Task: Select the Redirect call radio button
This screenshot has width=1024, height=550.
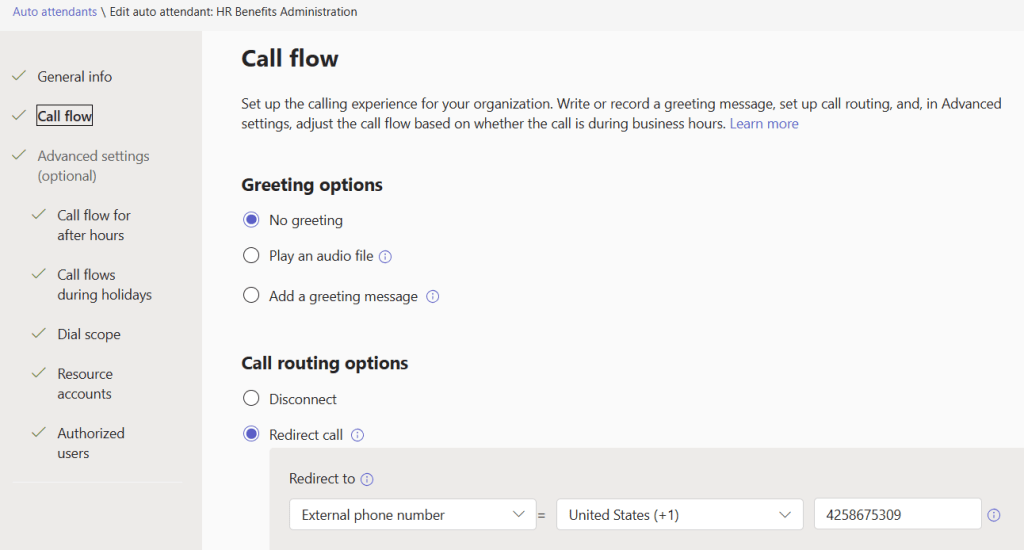Action: pyautogui.click(x=252, y=435)
